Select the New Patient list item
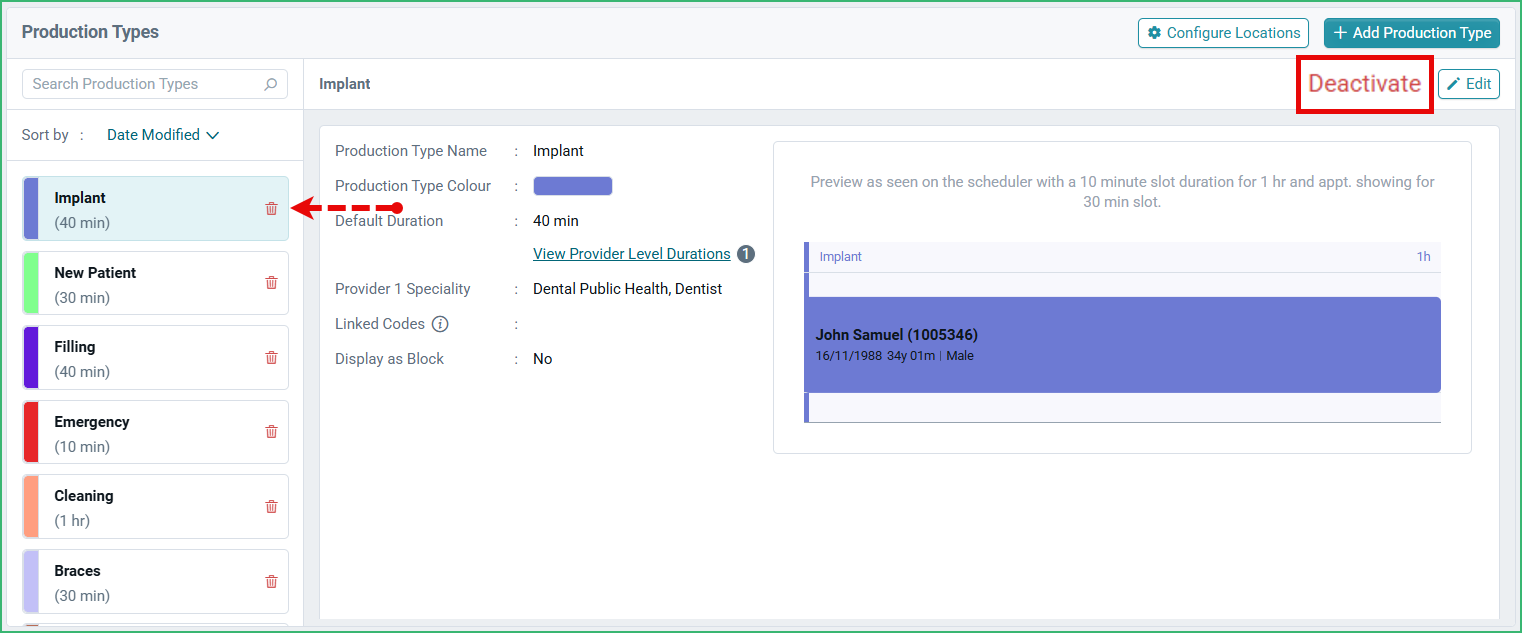This screenshot has width=1522, height=633. 155,283
